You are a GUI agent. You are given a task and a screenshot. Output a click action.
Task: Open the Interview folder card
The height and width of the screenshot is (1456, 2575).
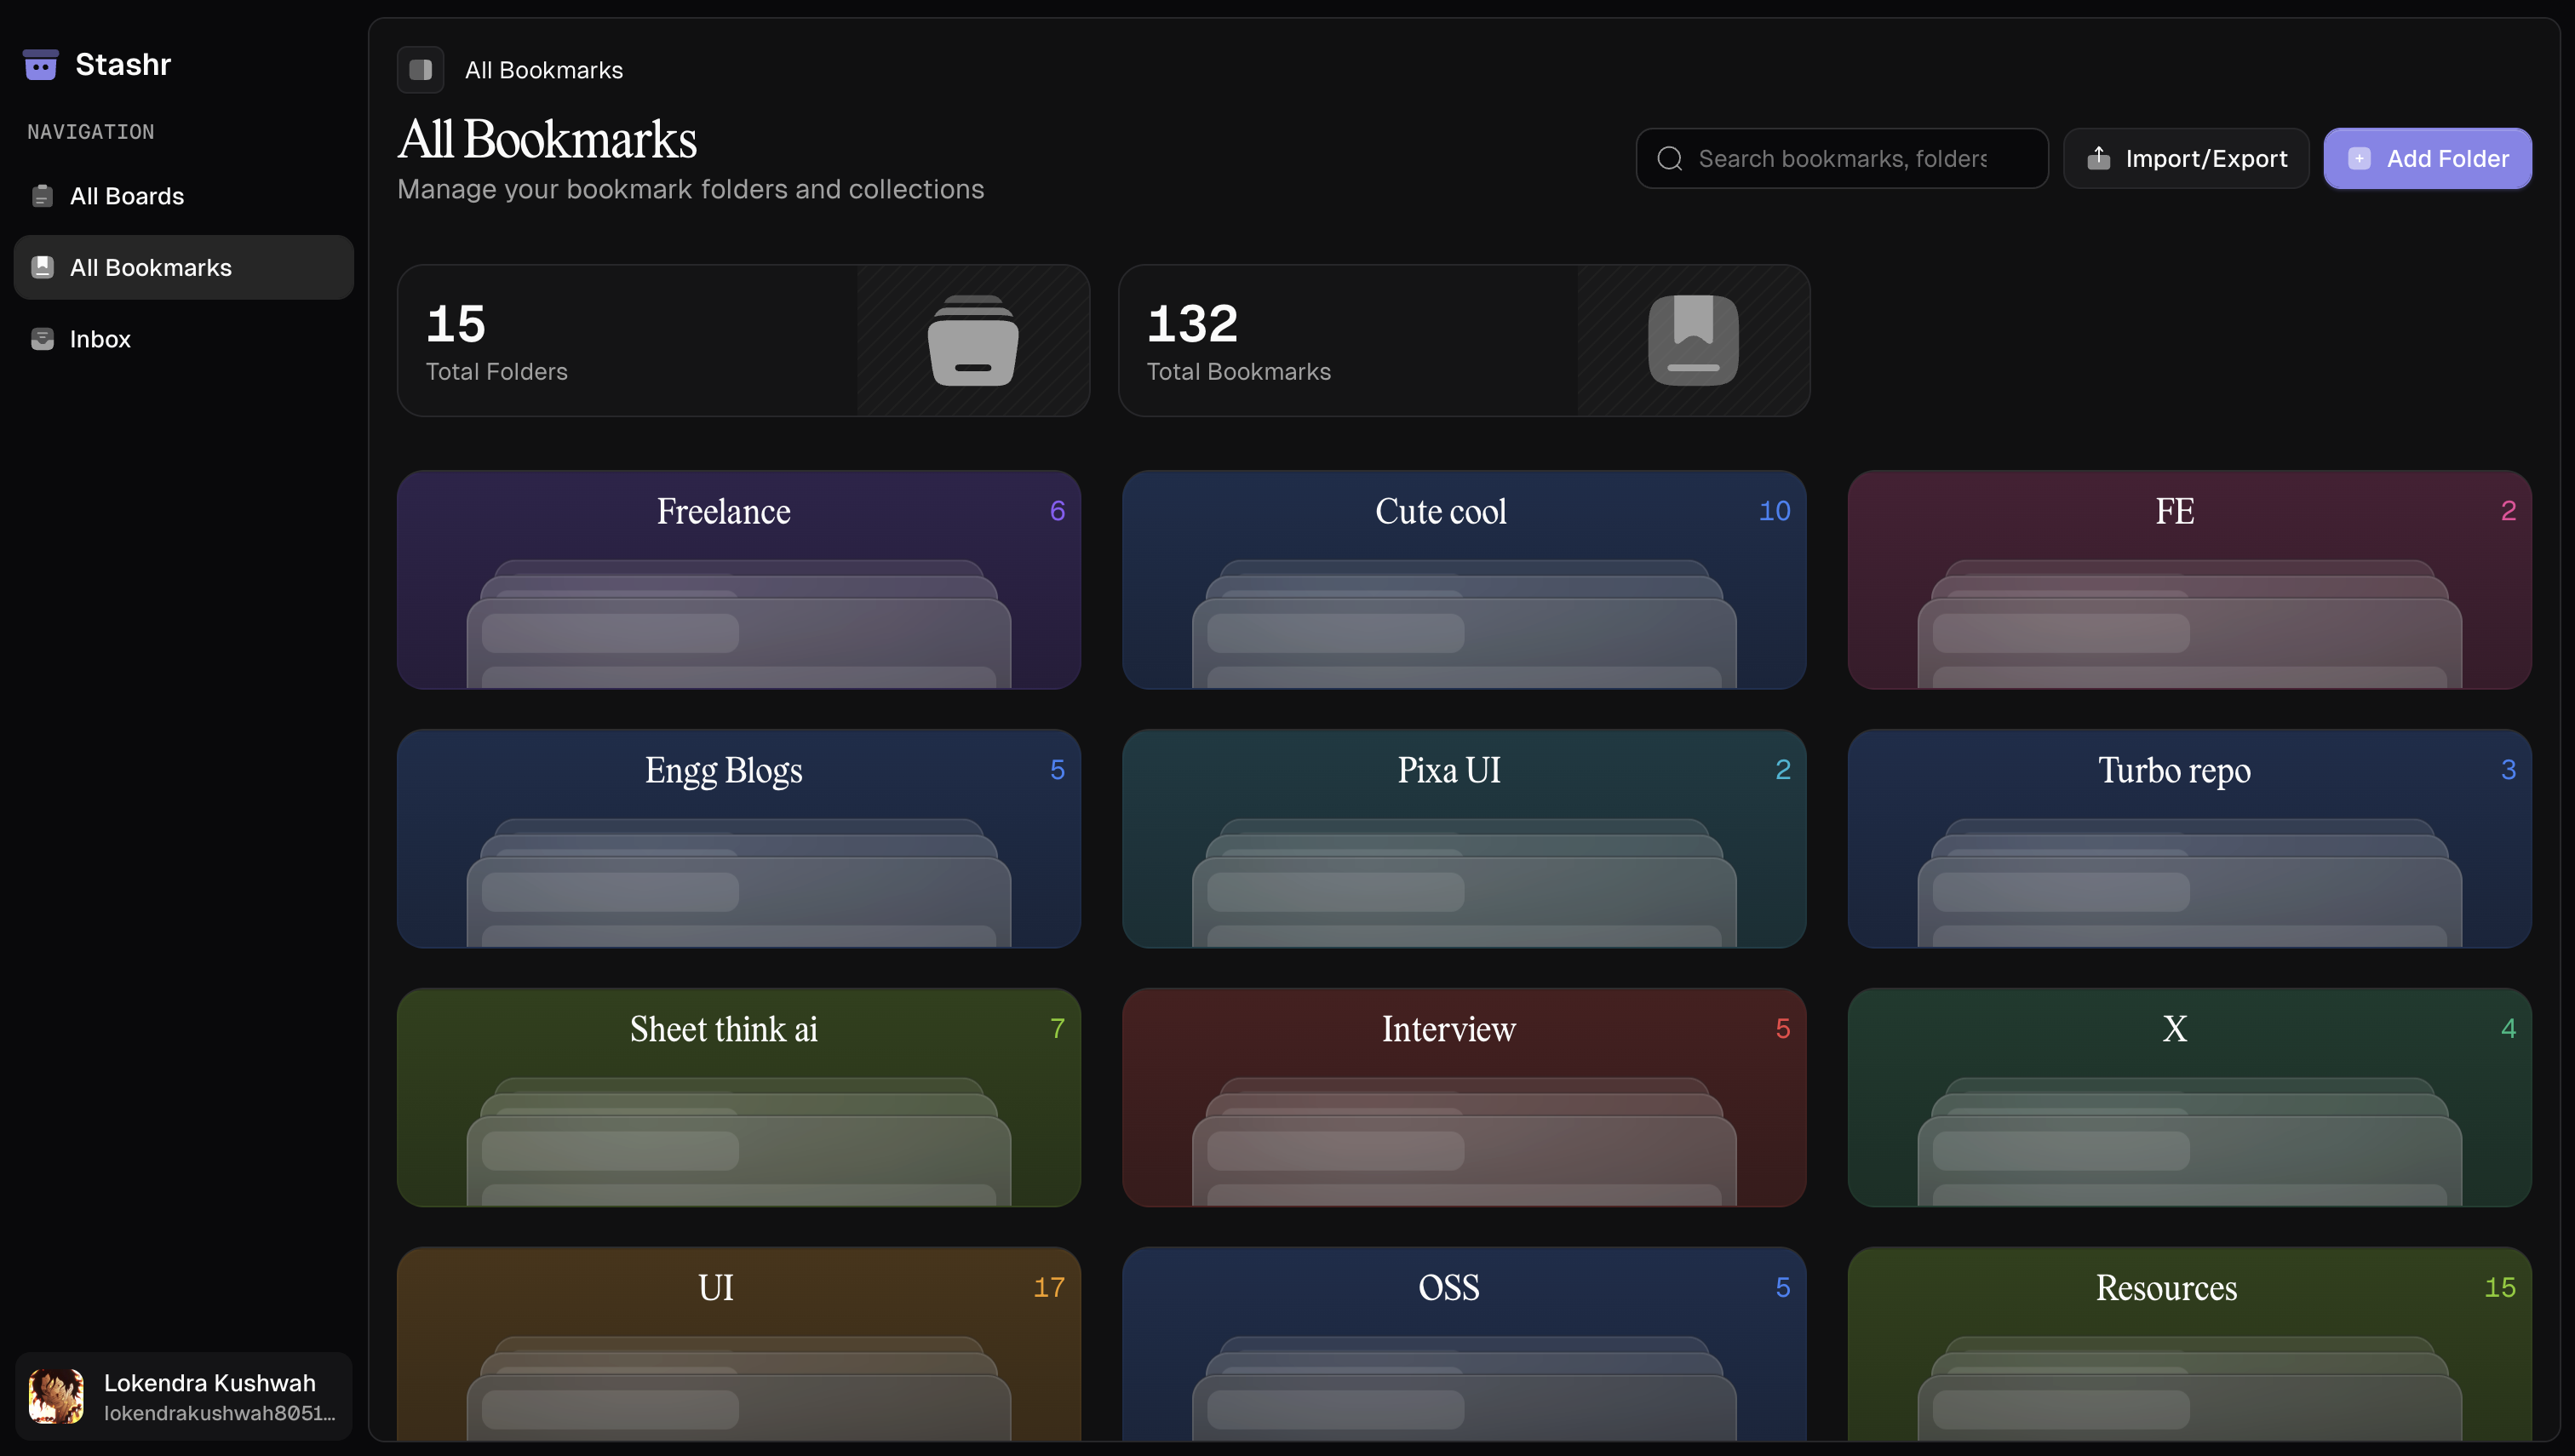tap(1463, 1097)
